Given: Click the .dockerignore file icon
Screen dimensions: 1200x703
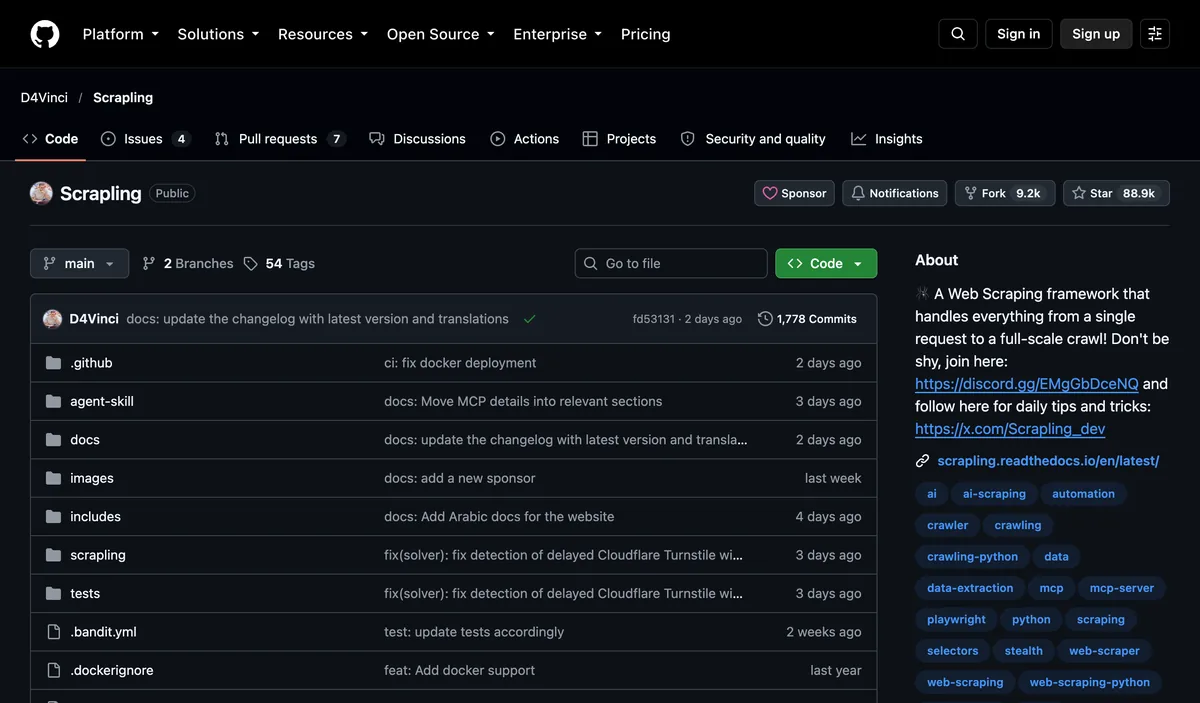Looking at the screenshot, I should [54, 671].
